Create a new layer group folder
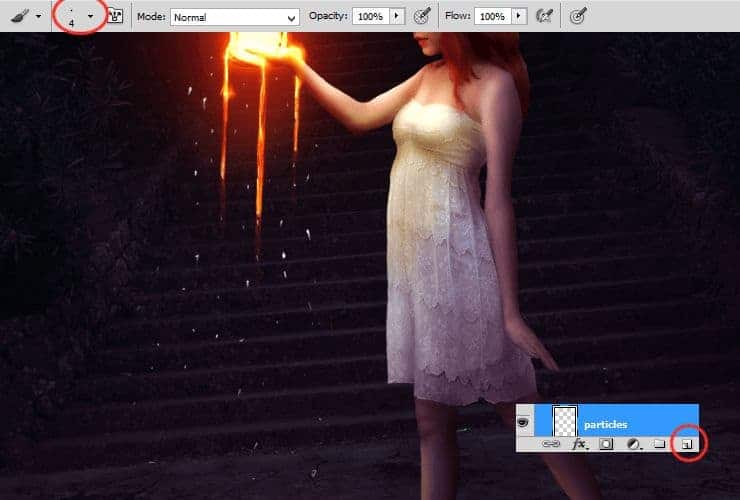Screen dimensions: 740x500 [659, 444]
